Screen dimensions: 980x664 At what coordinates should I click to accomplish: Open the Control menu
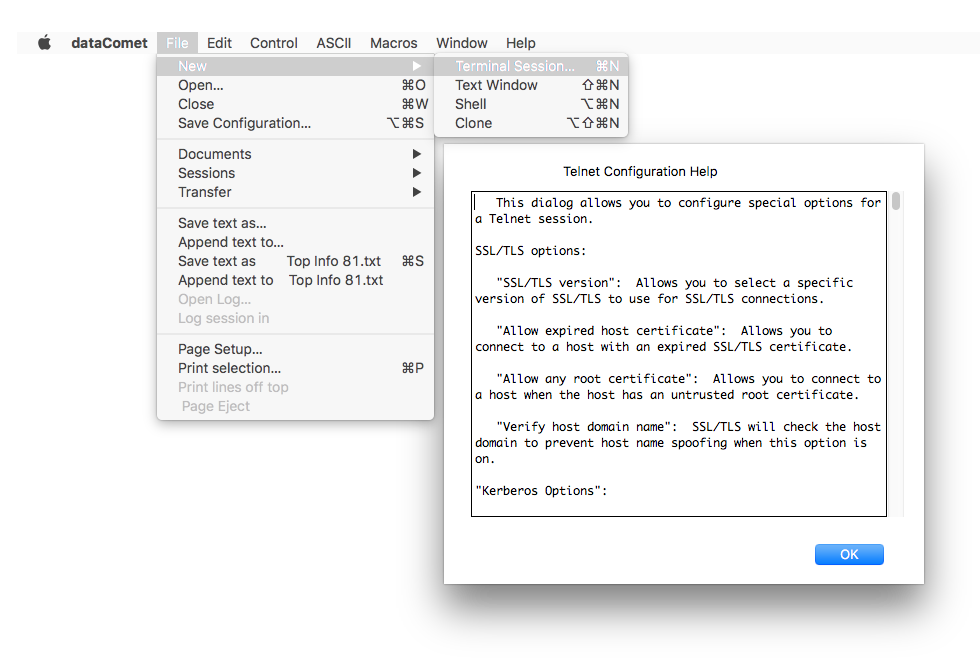click(274, 43)
